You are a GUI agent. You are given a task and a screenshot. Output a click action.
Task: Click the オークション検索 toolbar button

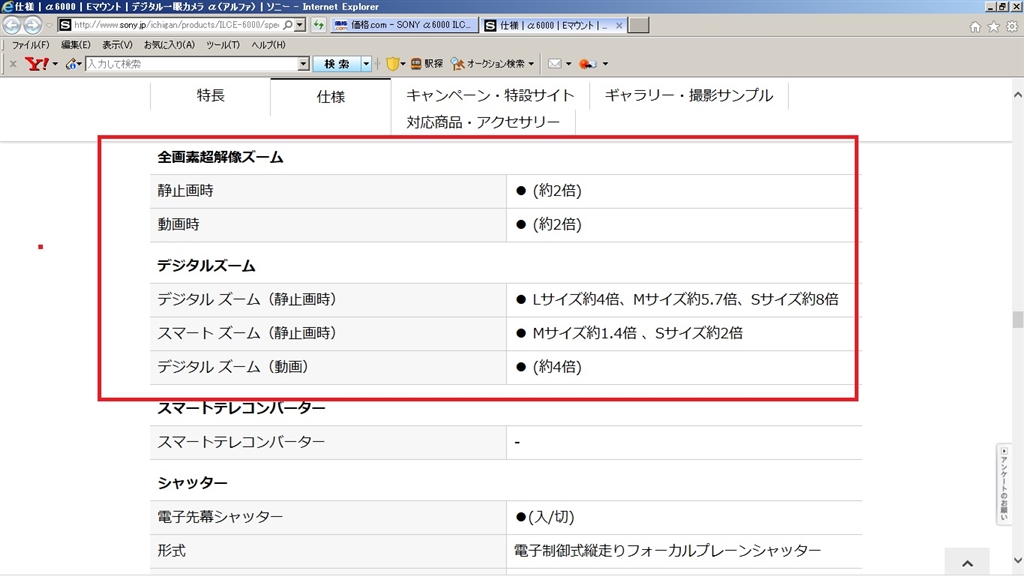pos(488,63)
